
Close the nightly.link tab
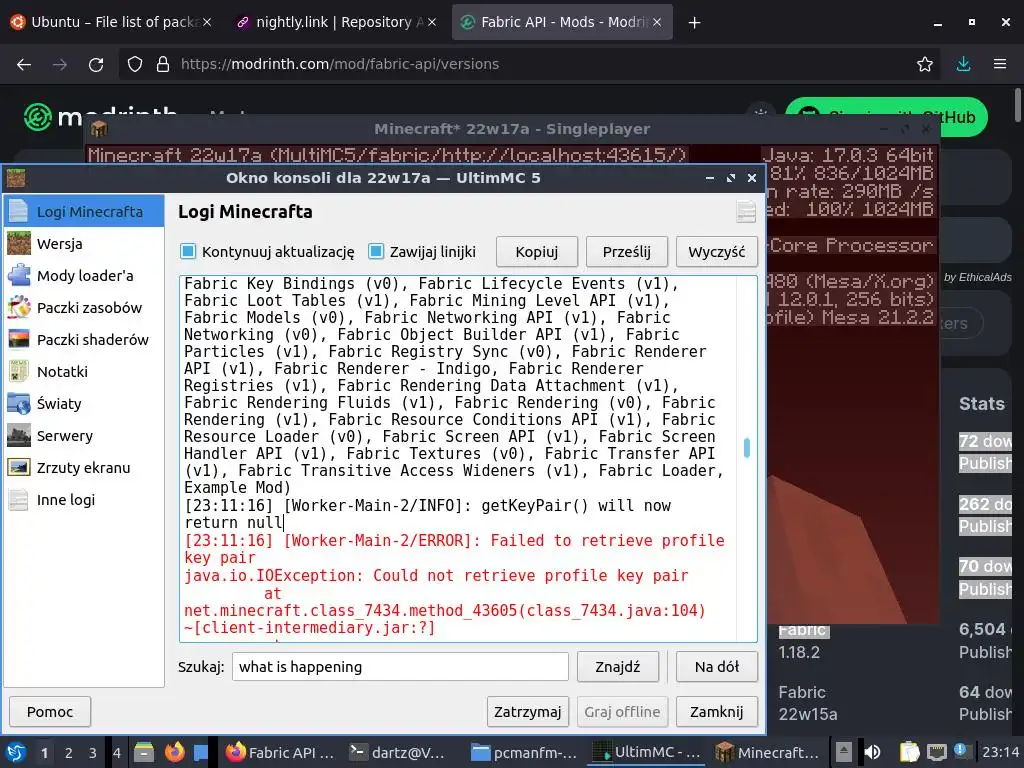[x=432, y=22]
